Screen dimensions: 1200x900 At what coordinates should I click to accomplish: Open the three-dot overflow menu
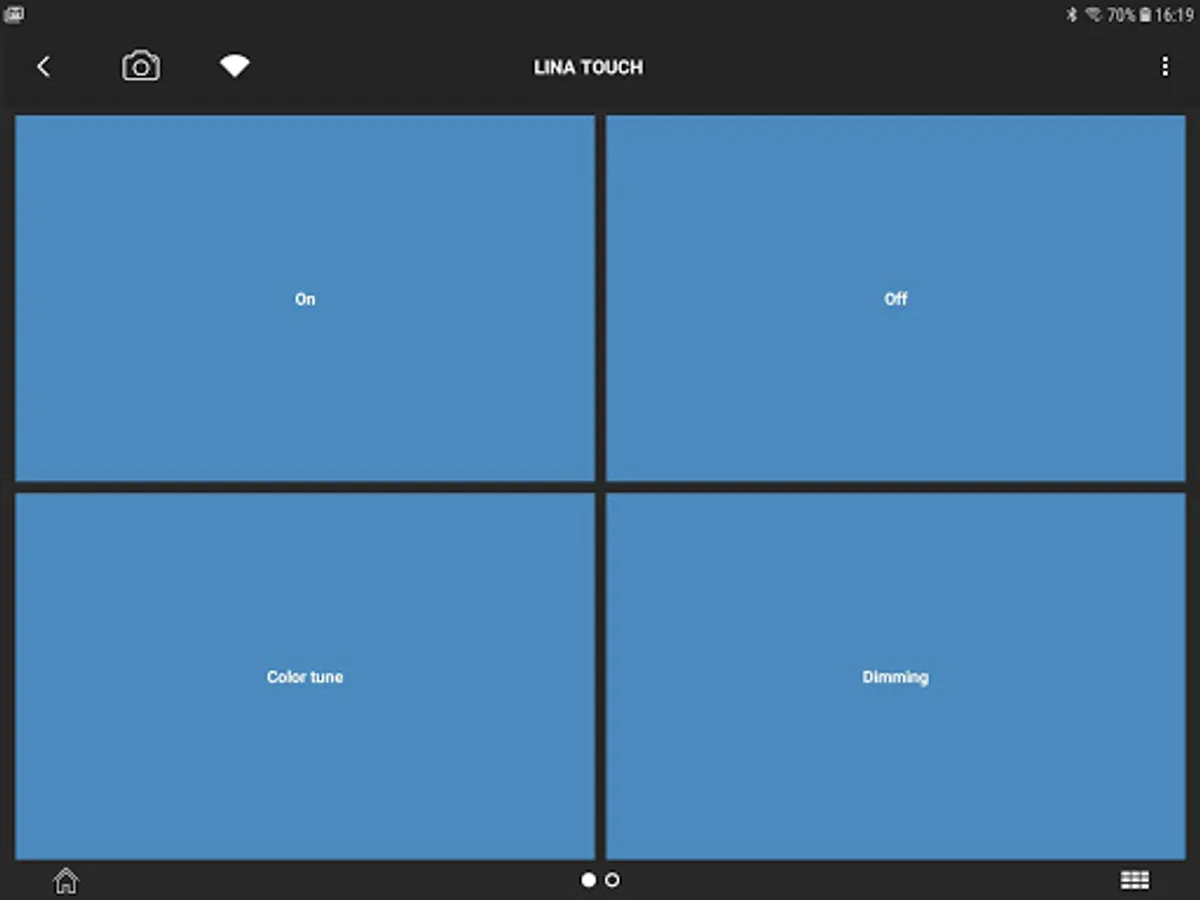click(x=1165, y=67)
